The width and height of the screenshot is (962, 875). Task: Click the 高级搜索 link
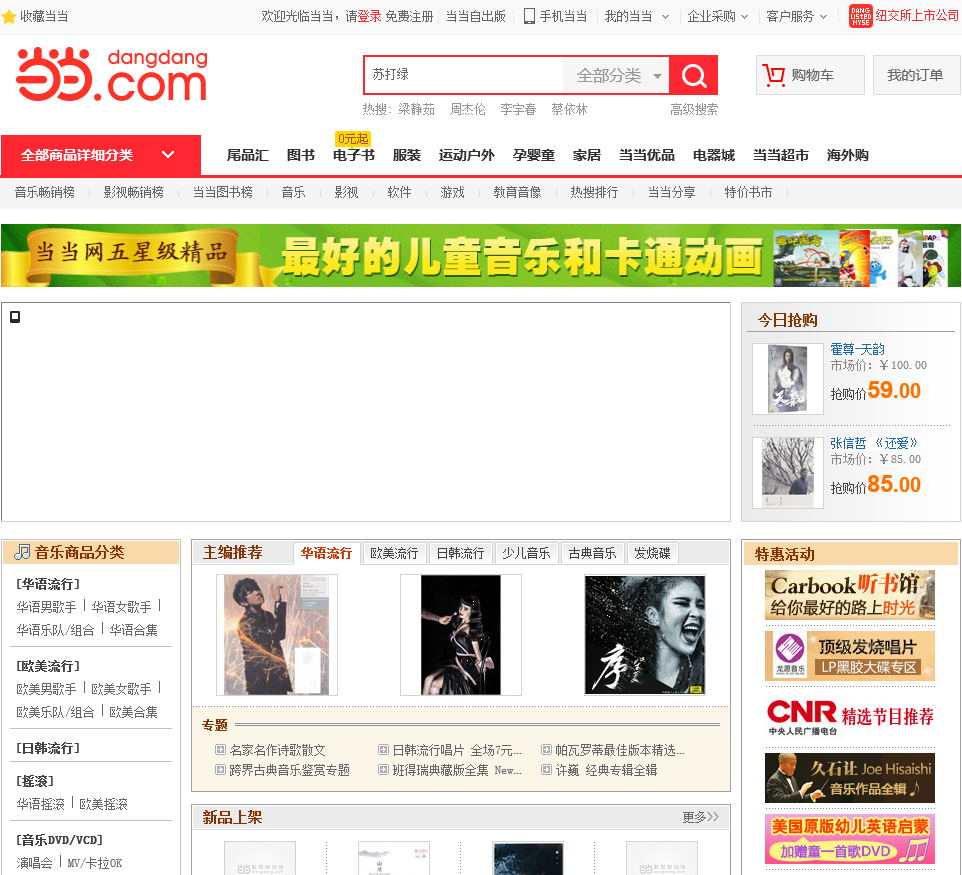(694, 109)
